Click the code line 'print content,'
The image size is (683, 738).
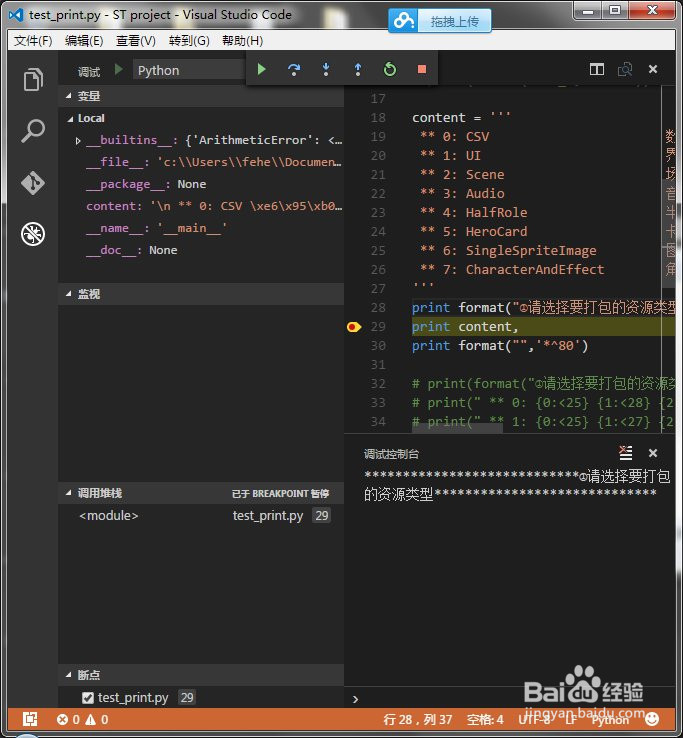[465, 327]
